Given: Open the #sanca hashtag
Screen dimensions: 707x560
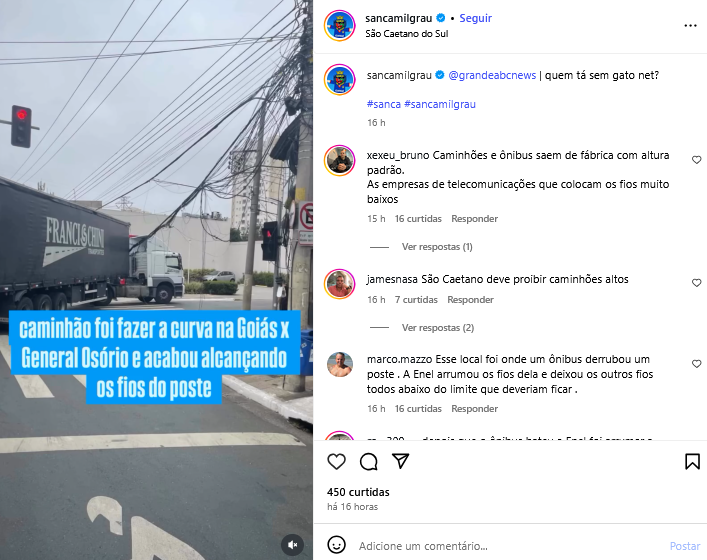Looking at the screenshot, I should click(384, 104).
